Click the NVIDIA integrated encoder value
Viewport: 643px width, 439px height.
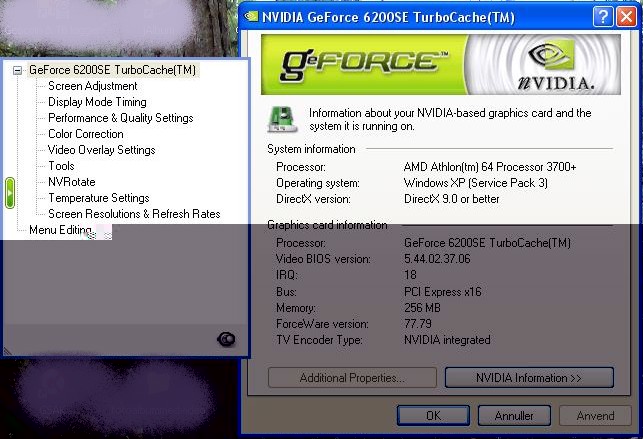(447, 340)
